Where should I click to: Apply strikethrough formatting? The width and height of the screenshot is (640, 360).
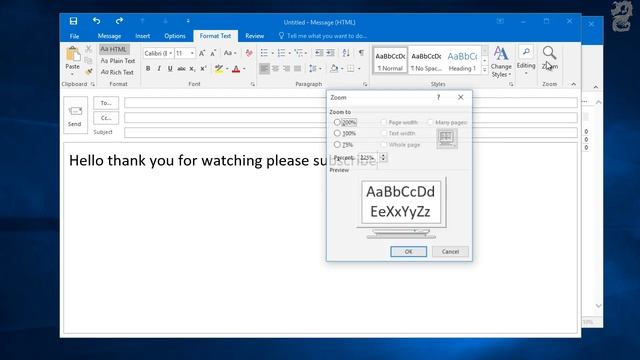pos(181,69)
